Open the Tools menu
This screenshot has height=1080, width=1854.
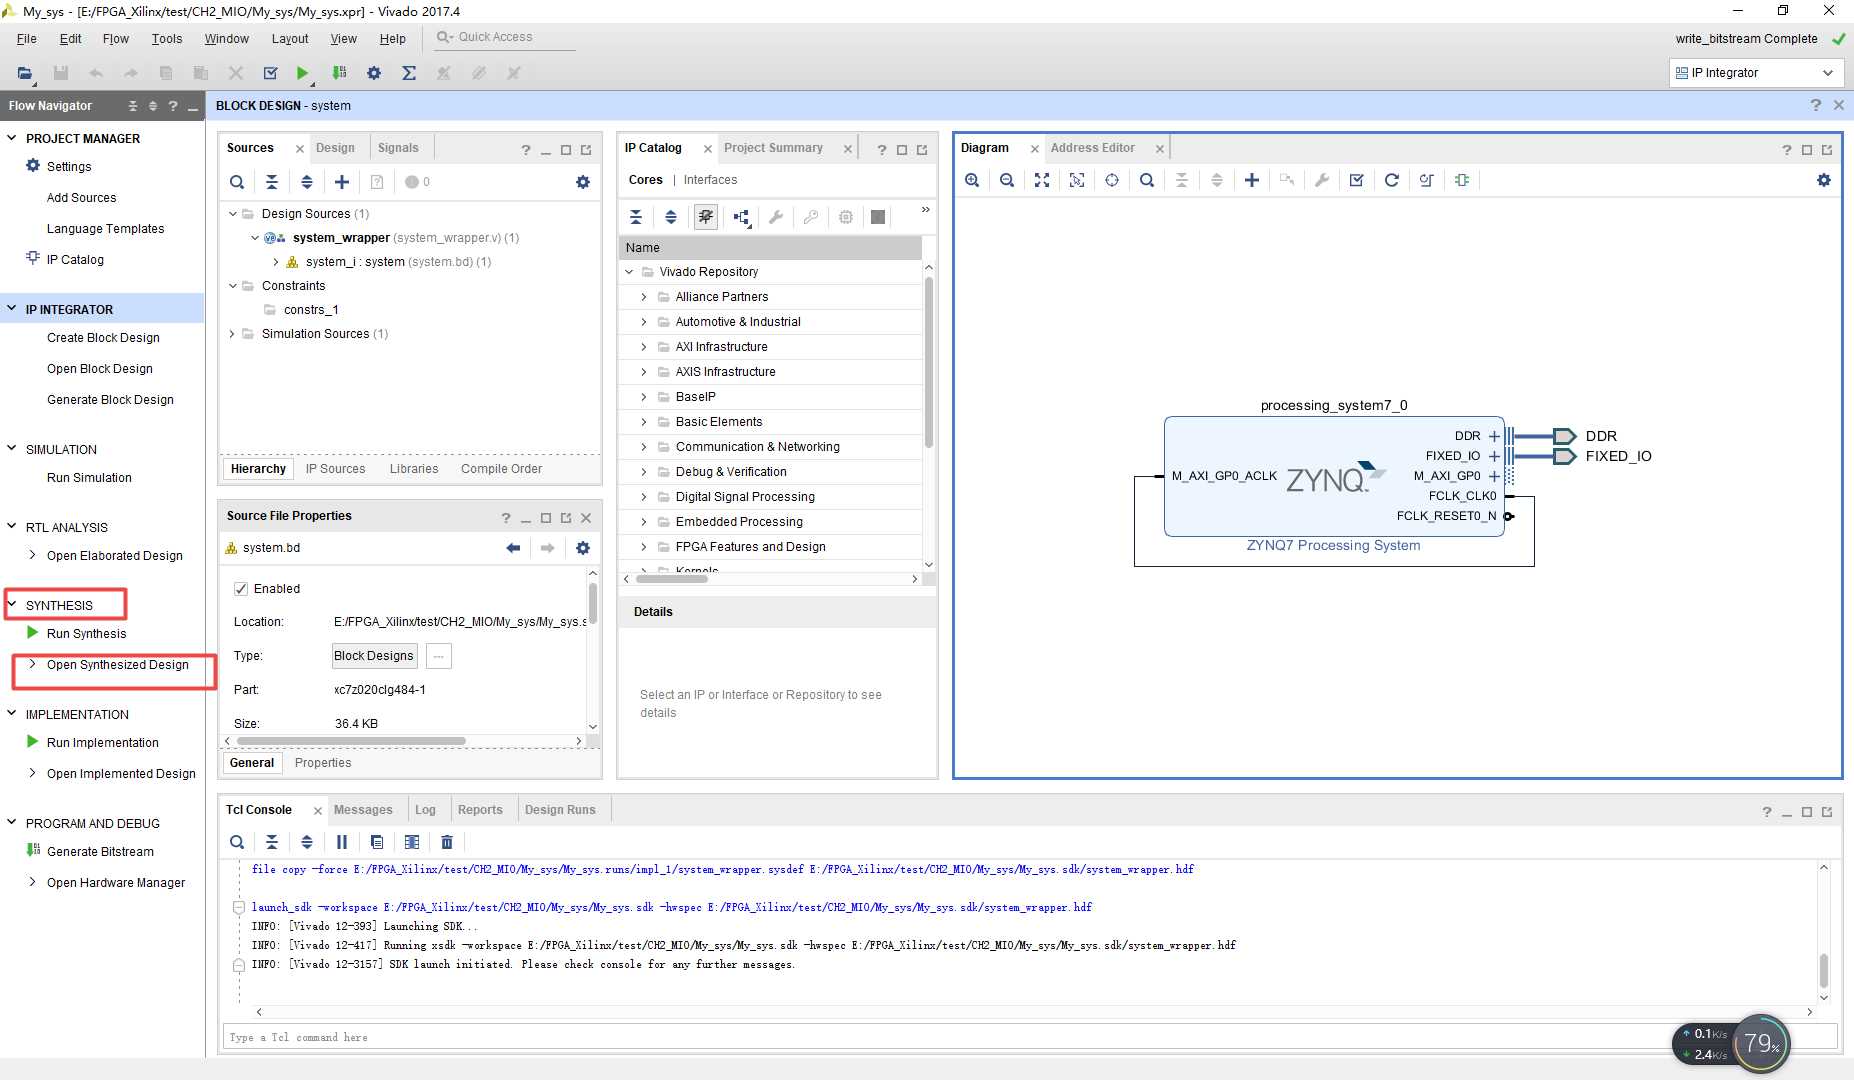click(167, 39)
